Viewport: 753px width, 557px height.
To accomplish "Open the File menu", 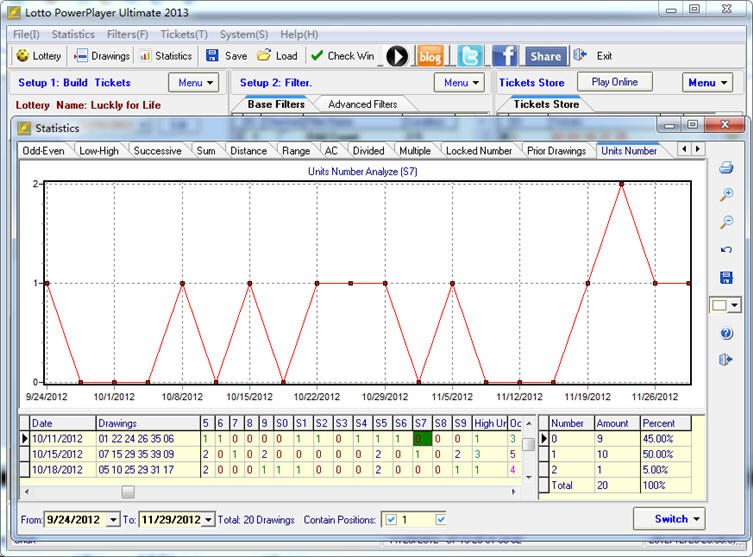I will [x=26, y=35].
